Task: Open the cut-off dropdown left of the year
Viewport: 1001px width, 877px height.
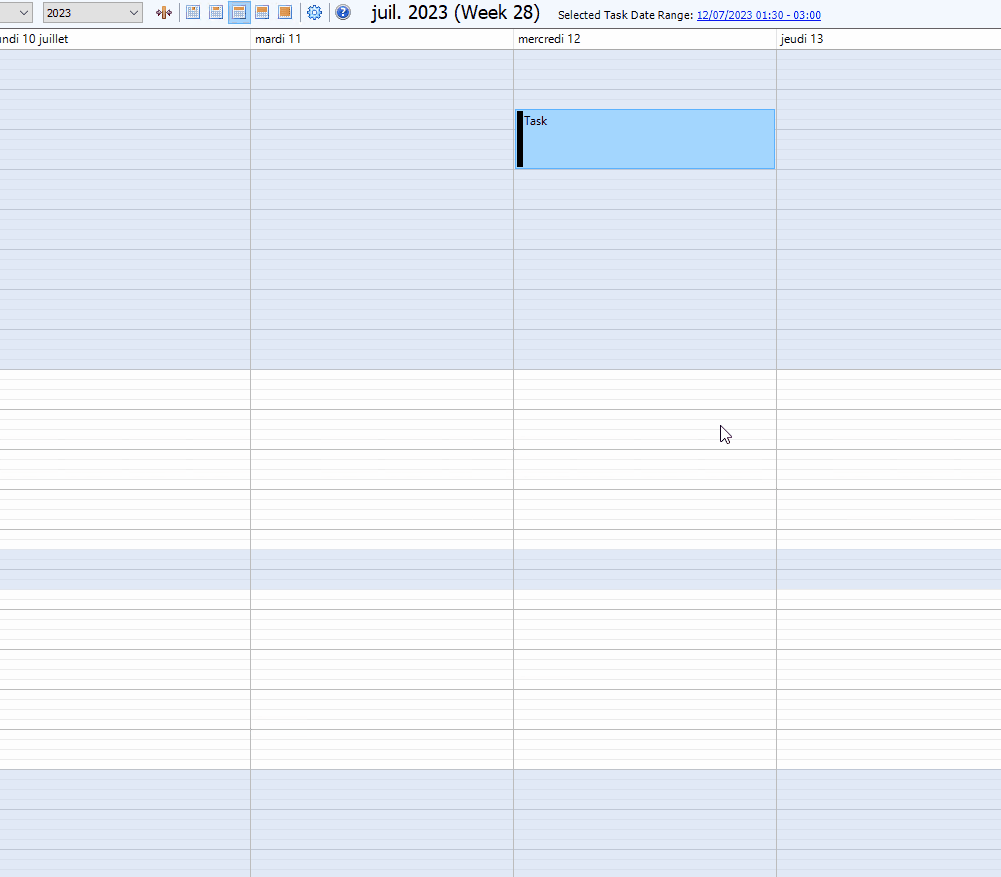Action: [16, 13]
